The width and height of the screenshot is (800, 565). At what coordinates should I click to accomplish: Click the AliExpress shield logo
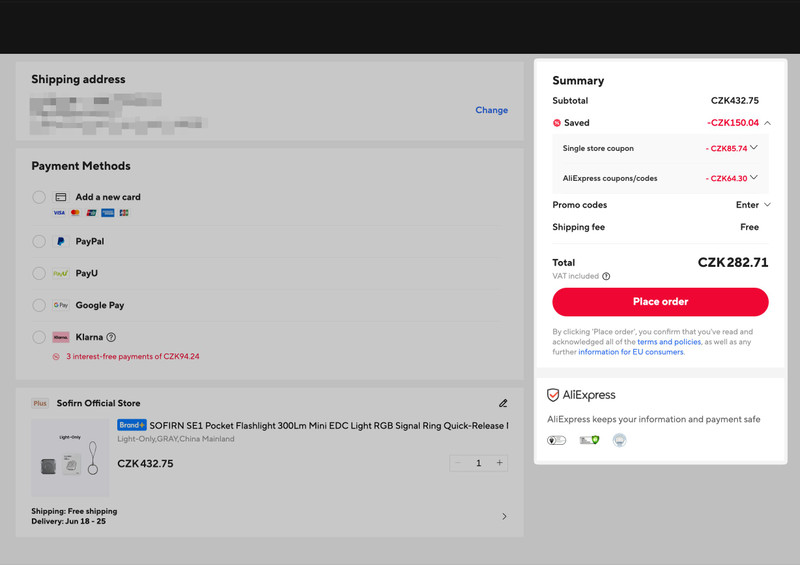point(553,395)
